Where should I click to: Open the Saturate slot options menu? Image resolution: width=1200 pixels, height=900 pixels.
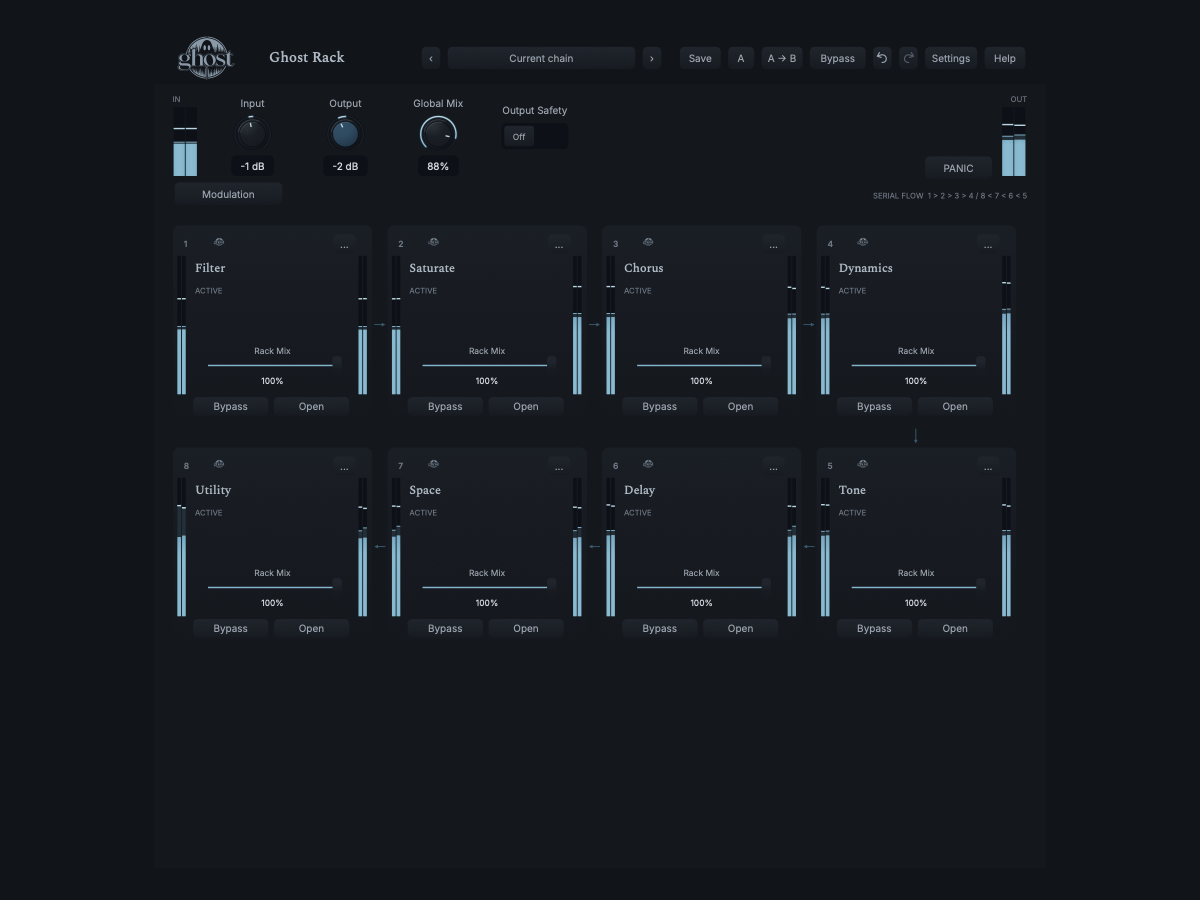pyautogui.click(x=559, y=244)
